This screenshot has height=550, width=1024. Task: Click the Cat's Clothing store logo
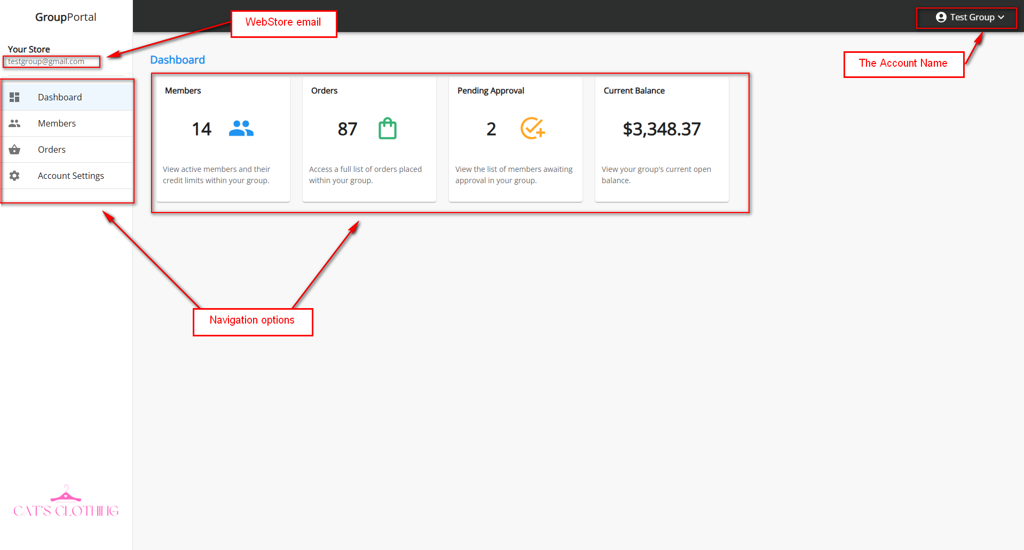click(x=66, y=503)
